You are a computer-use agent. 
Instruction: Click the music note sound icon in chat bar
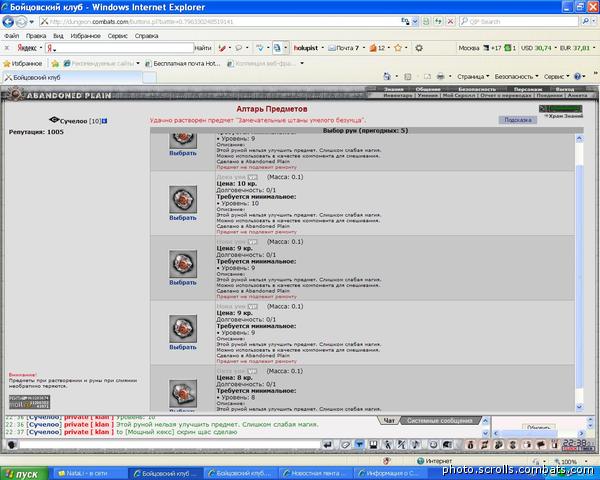pyautogui.click(x=416, y=445)
